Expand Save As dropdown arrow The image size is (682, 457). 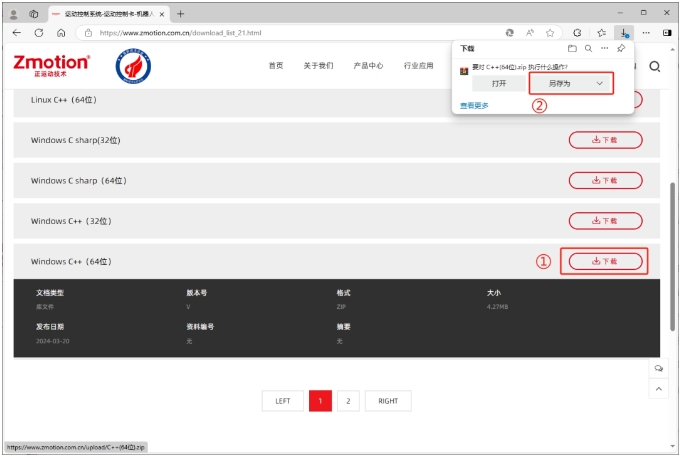[x=600, y=83]
